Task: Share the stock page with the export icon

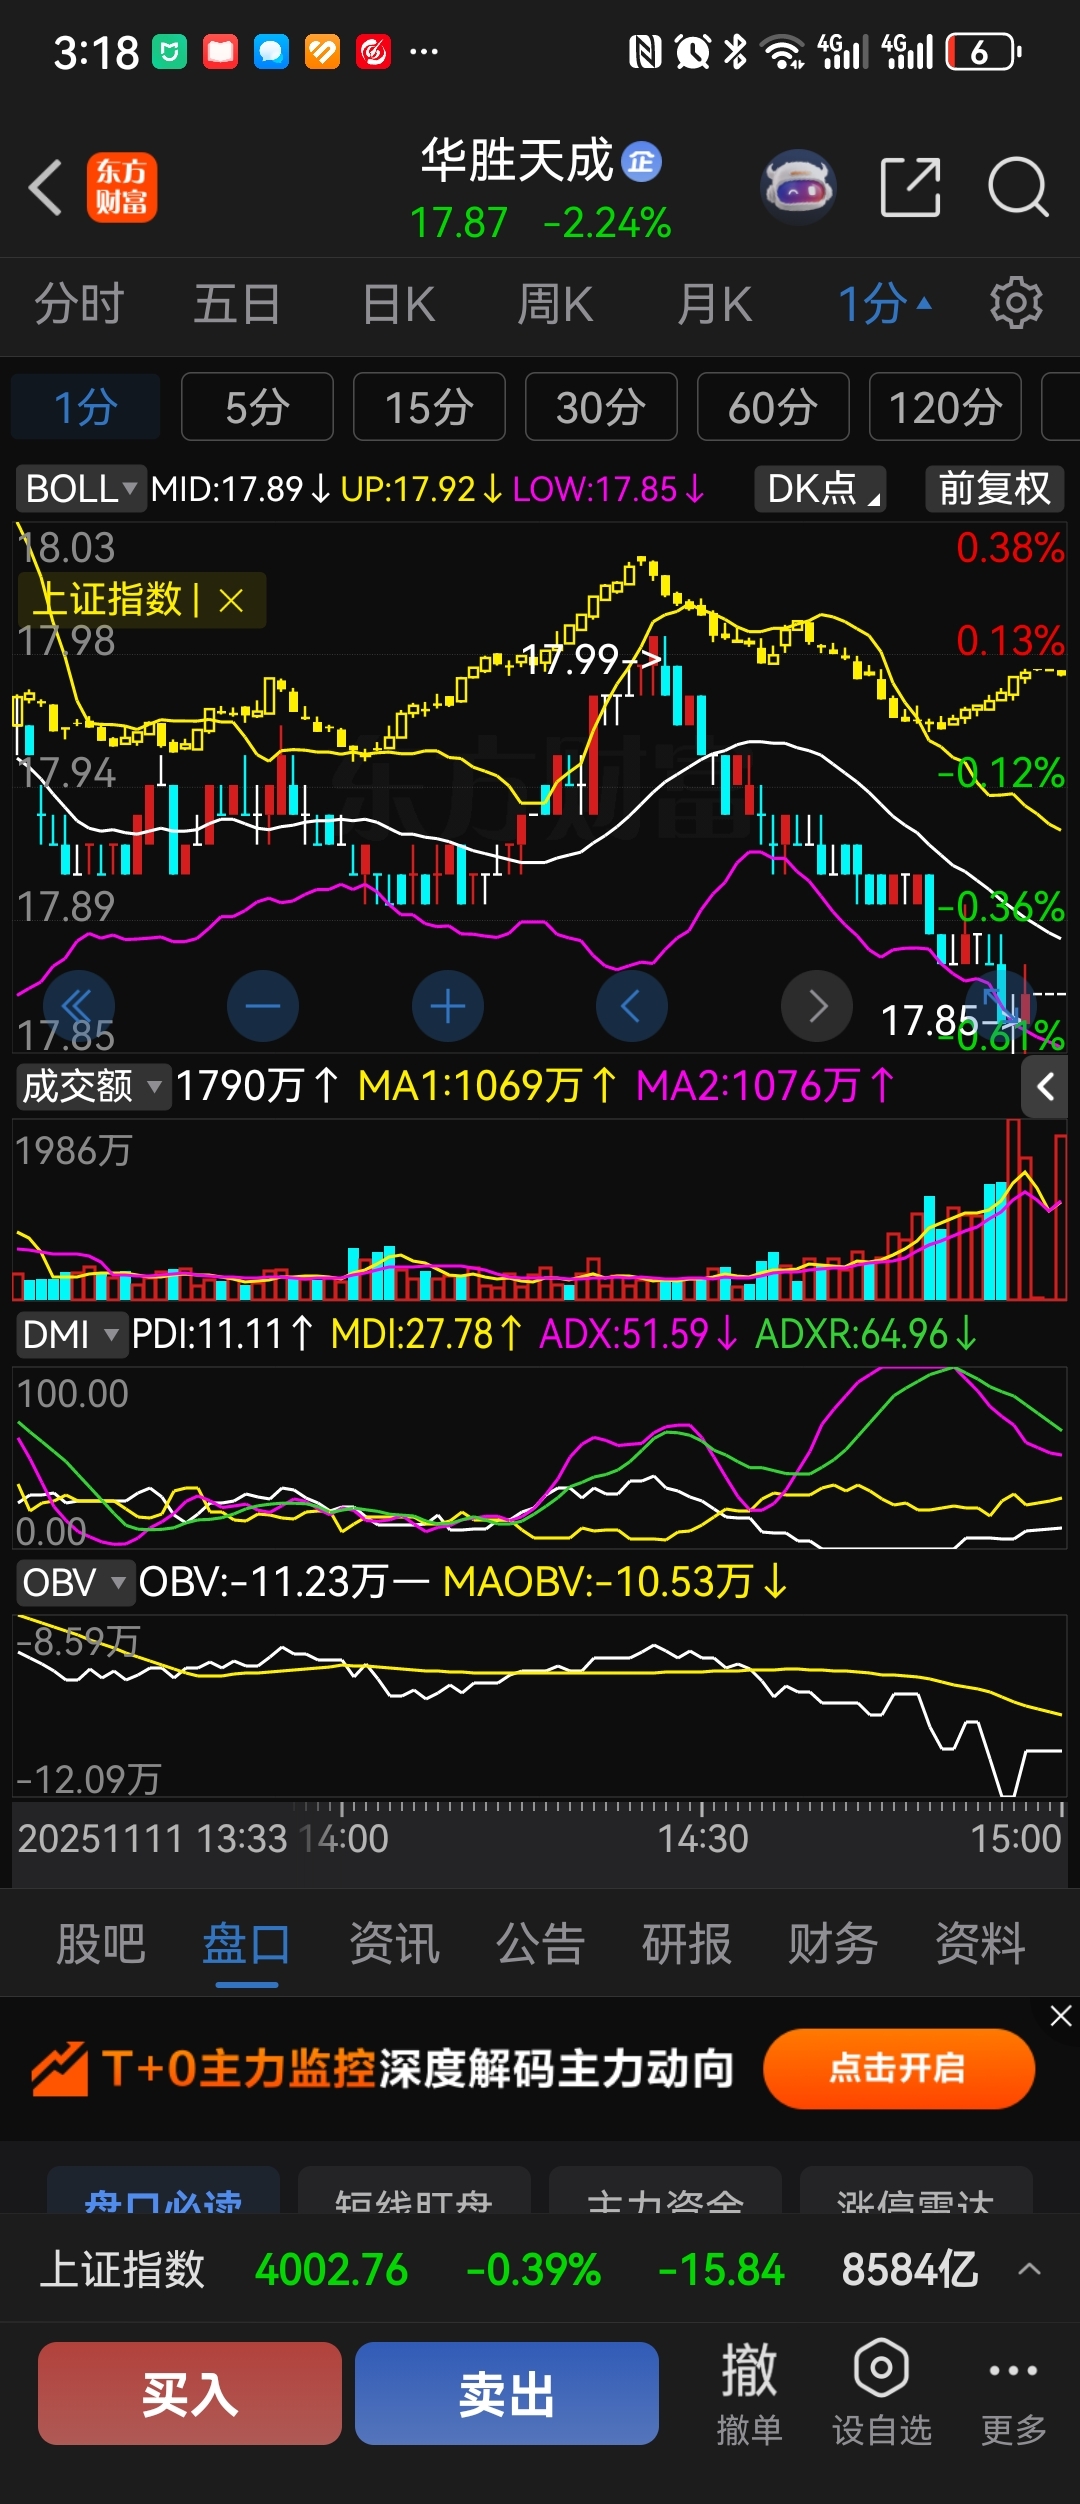Action: coord(910,187)
